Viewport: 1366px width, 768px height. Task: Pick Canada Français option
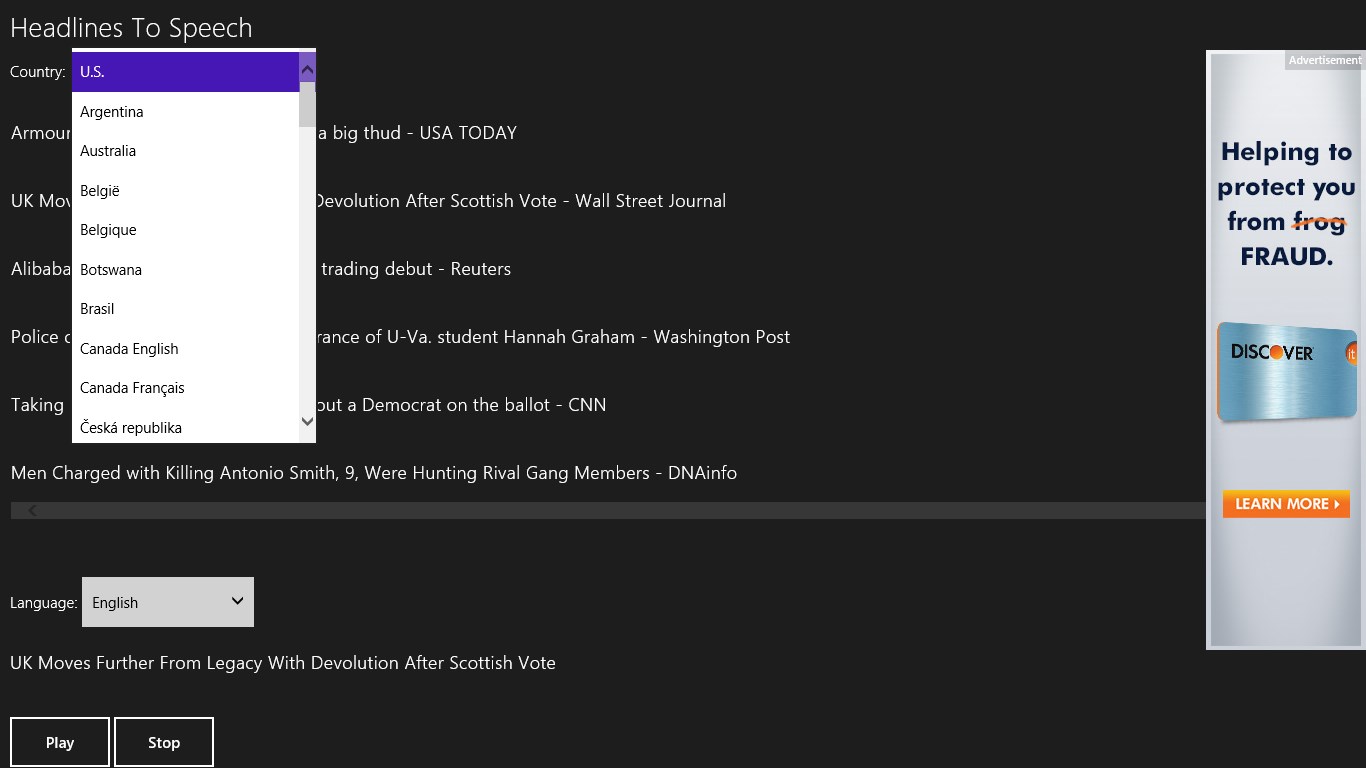[x=185, y=388]
